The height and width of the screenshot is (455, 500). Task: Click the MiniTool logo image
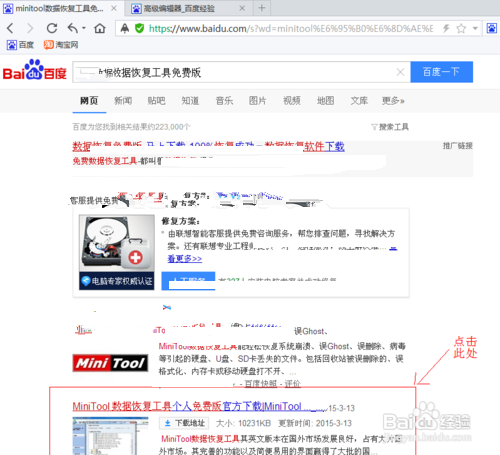click(110, 363)
